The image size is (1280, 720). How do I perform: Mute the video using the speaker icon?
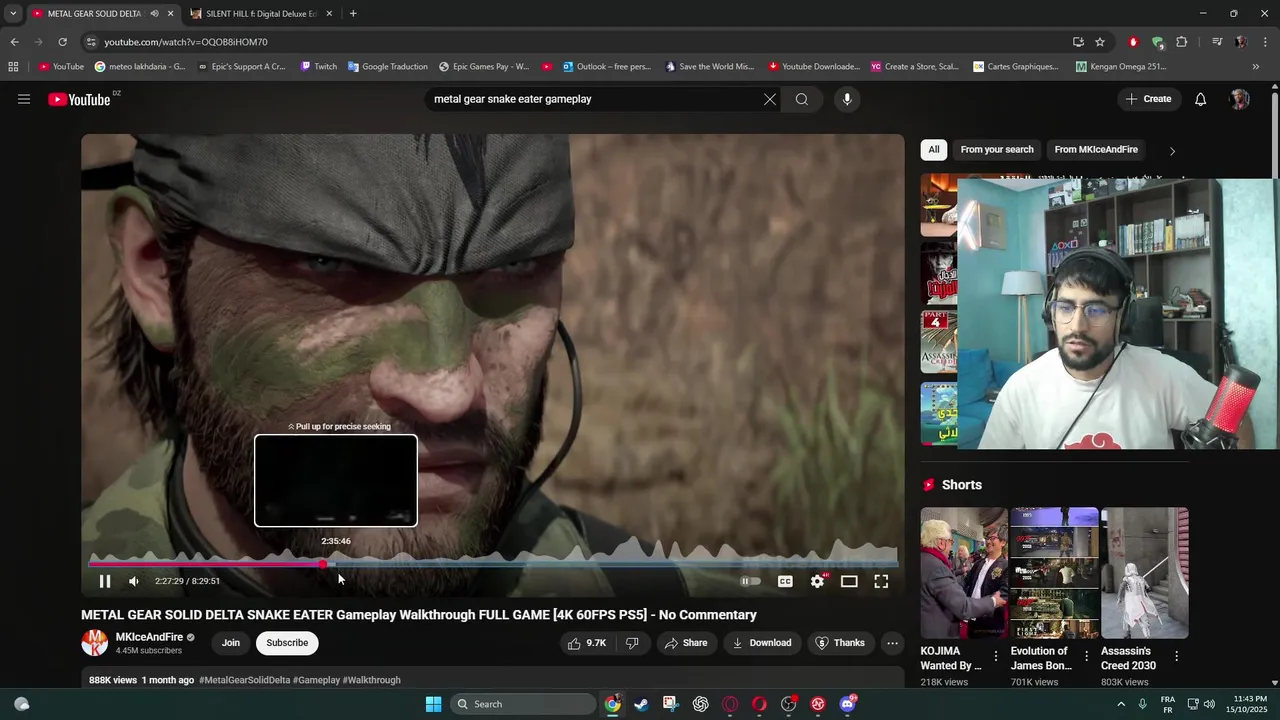pyautogui.click(x=134, y=581)
